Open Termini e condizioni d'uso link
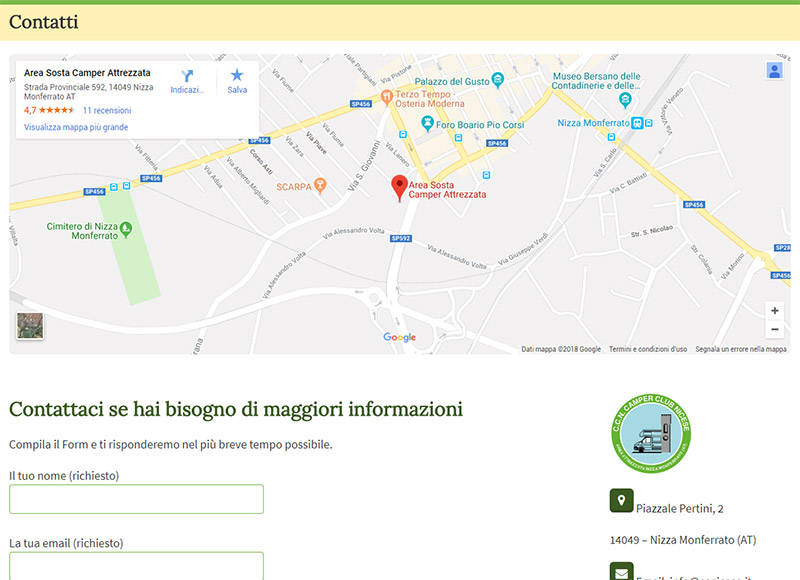This screenshot has width=800, height=580. coord(648,349)
